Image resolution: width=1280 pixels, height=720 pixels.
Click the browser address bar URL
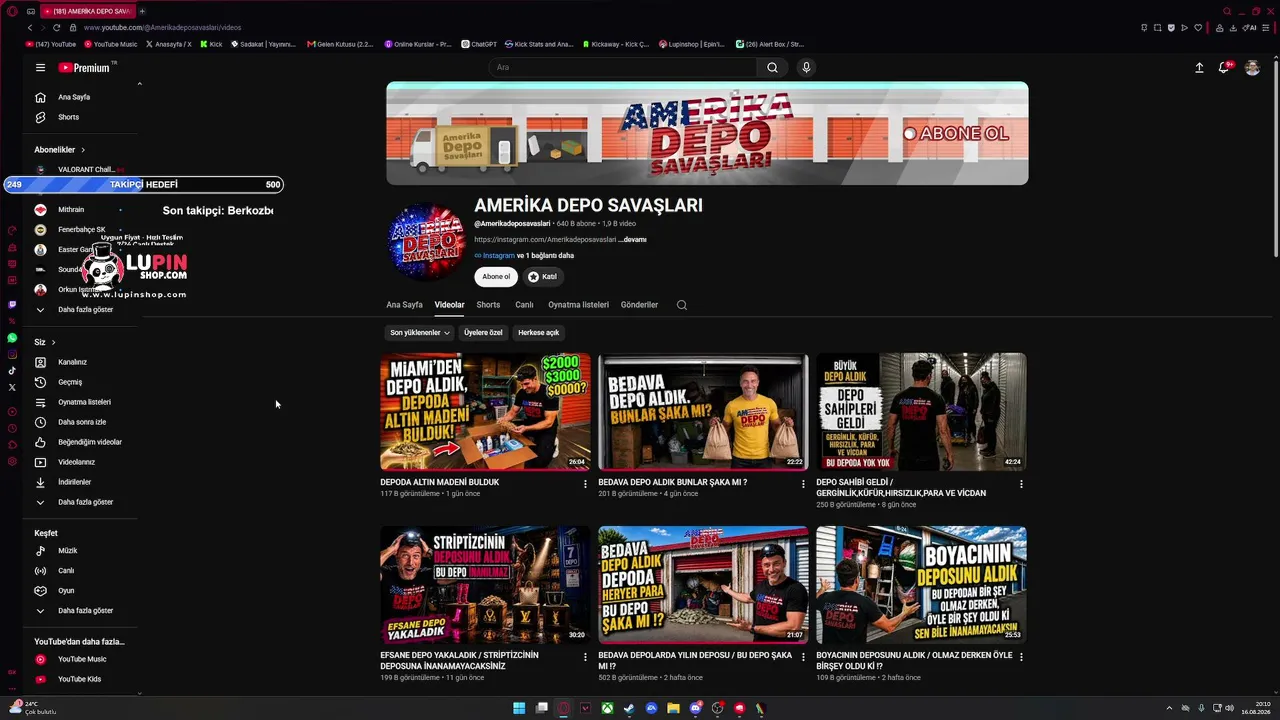[163, 27]
